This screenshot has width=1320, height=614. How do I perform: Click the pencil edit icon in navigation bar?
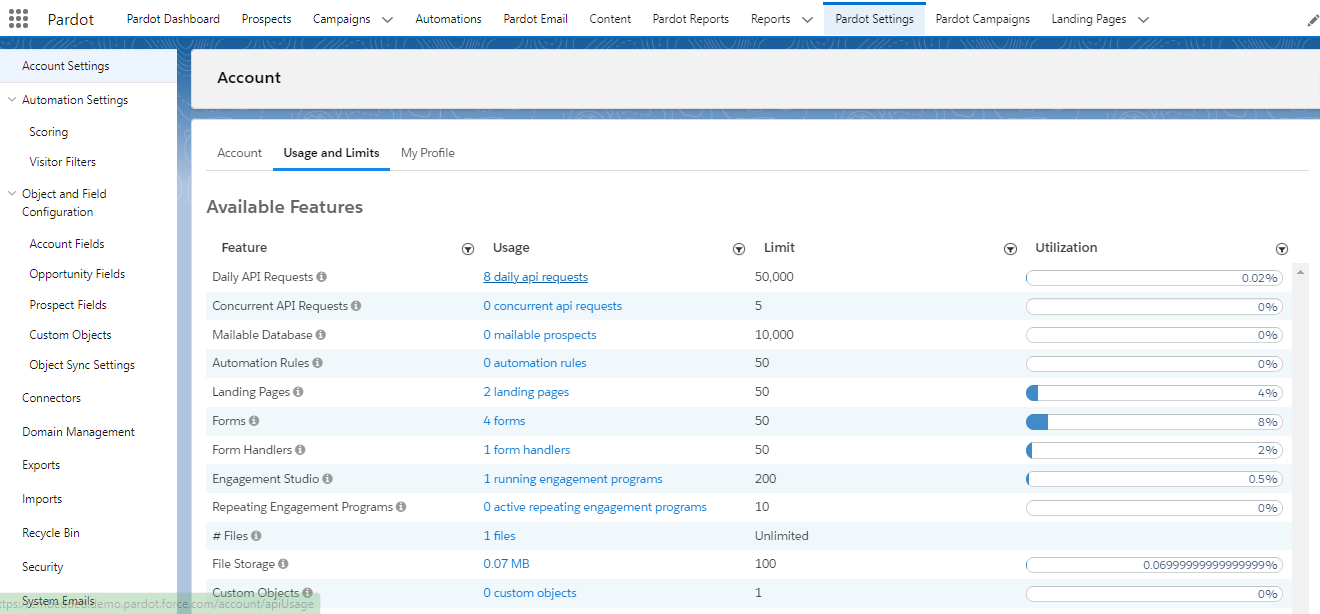click(1312, 20)
